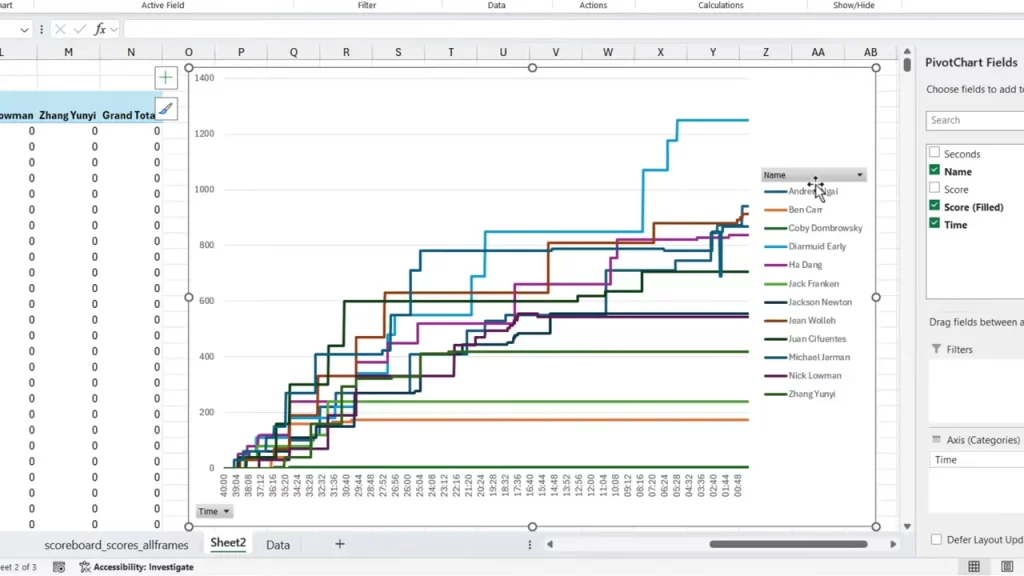Open the Name legend dropdown on the chart
This screenshot has height=576, width=1024.
(858, 174)
